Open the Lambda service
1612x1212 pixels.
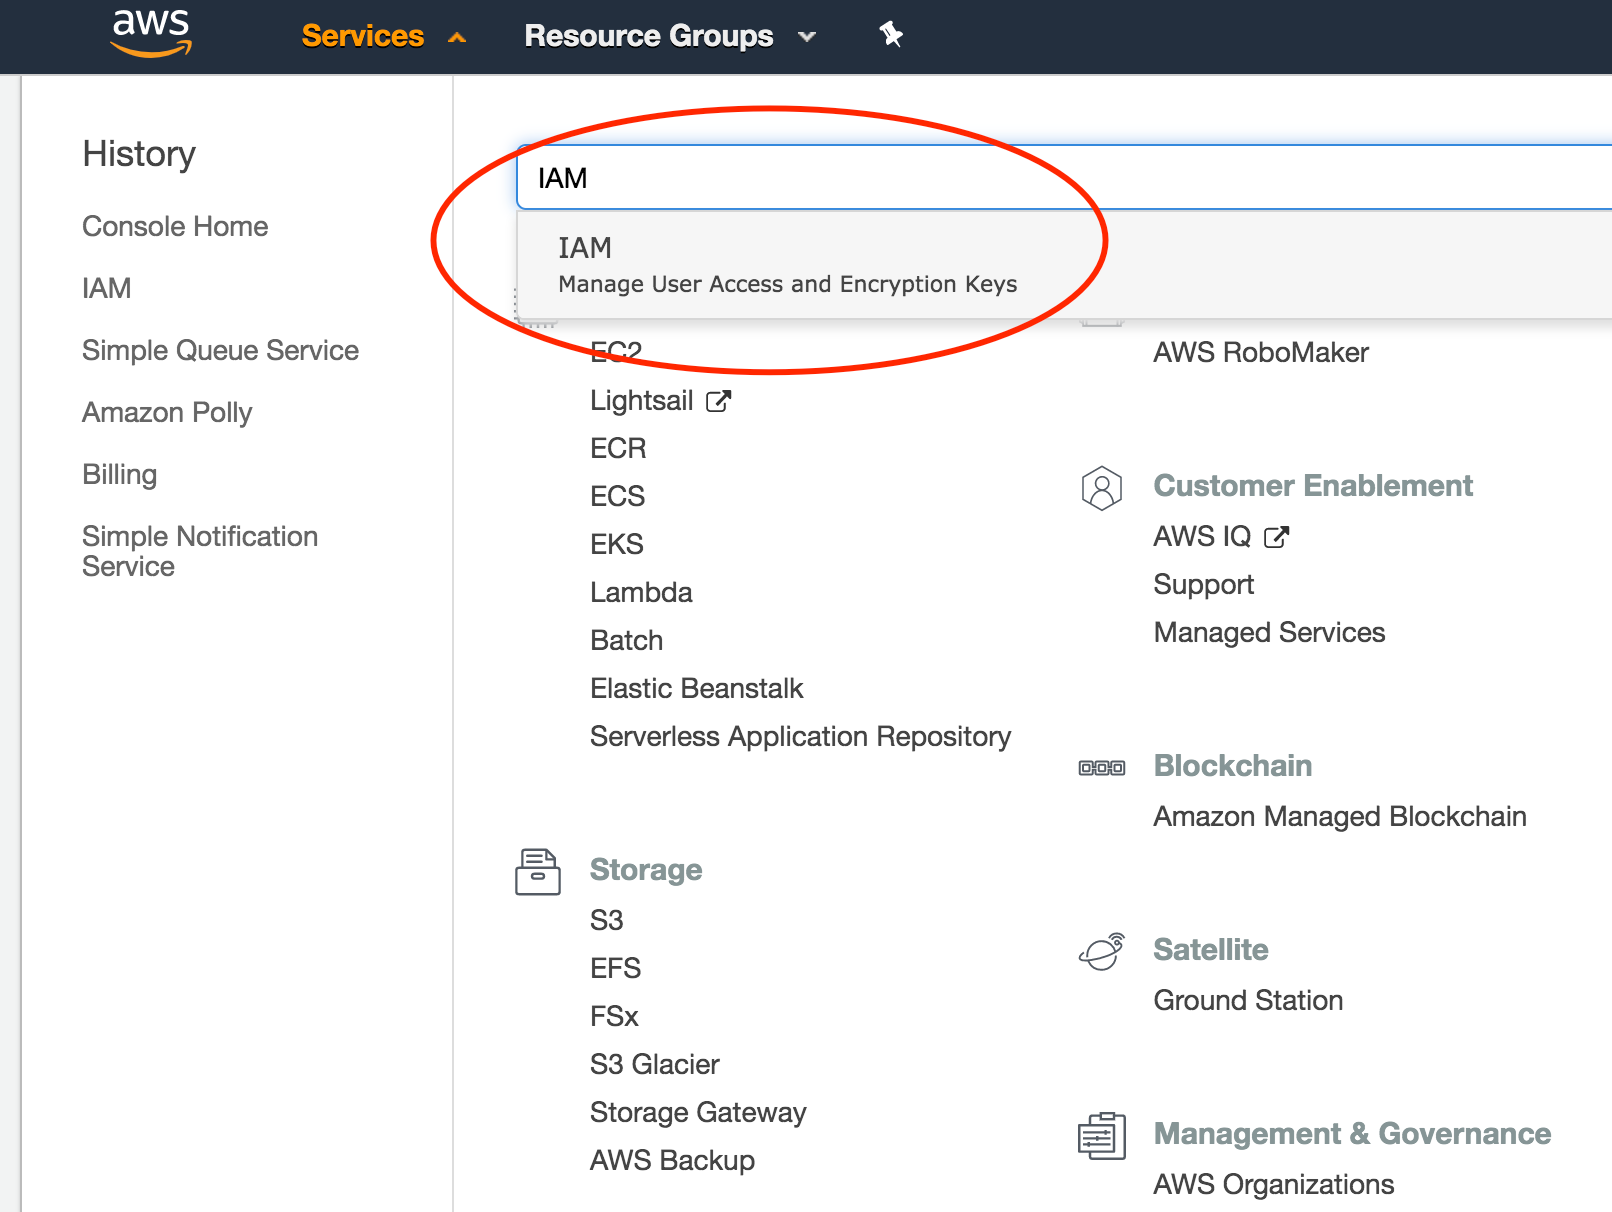(x=641, y=592)
